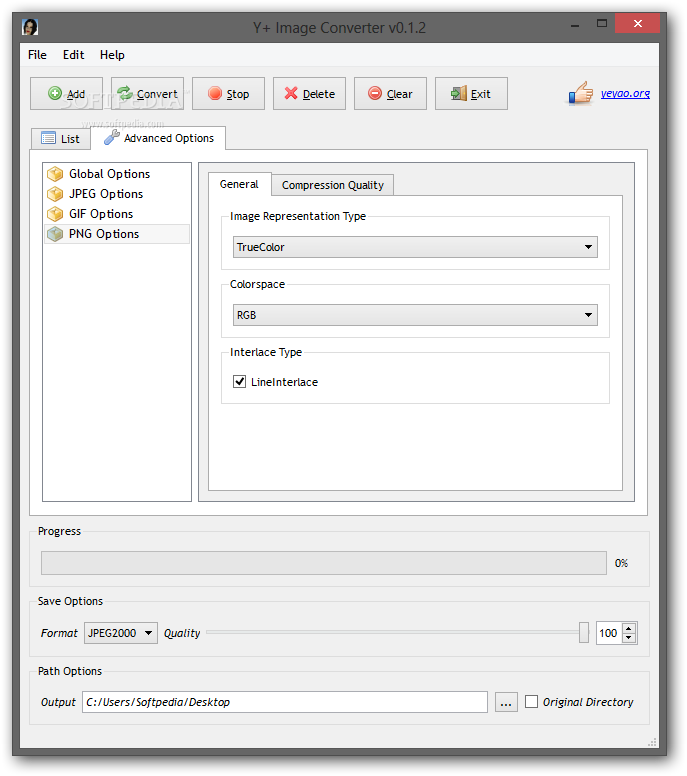Switch to the Compression Quality tab
The image size is (687, 776).
[333, 185]
